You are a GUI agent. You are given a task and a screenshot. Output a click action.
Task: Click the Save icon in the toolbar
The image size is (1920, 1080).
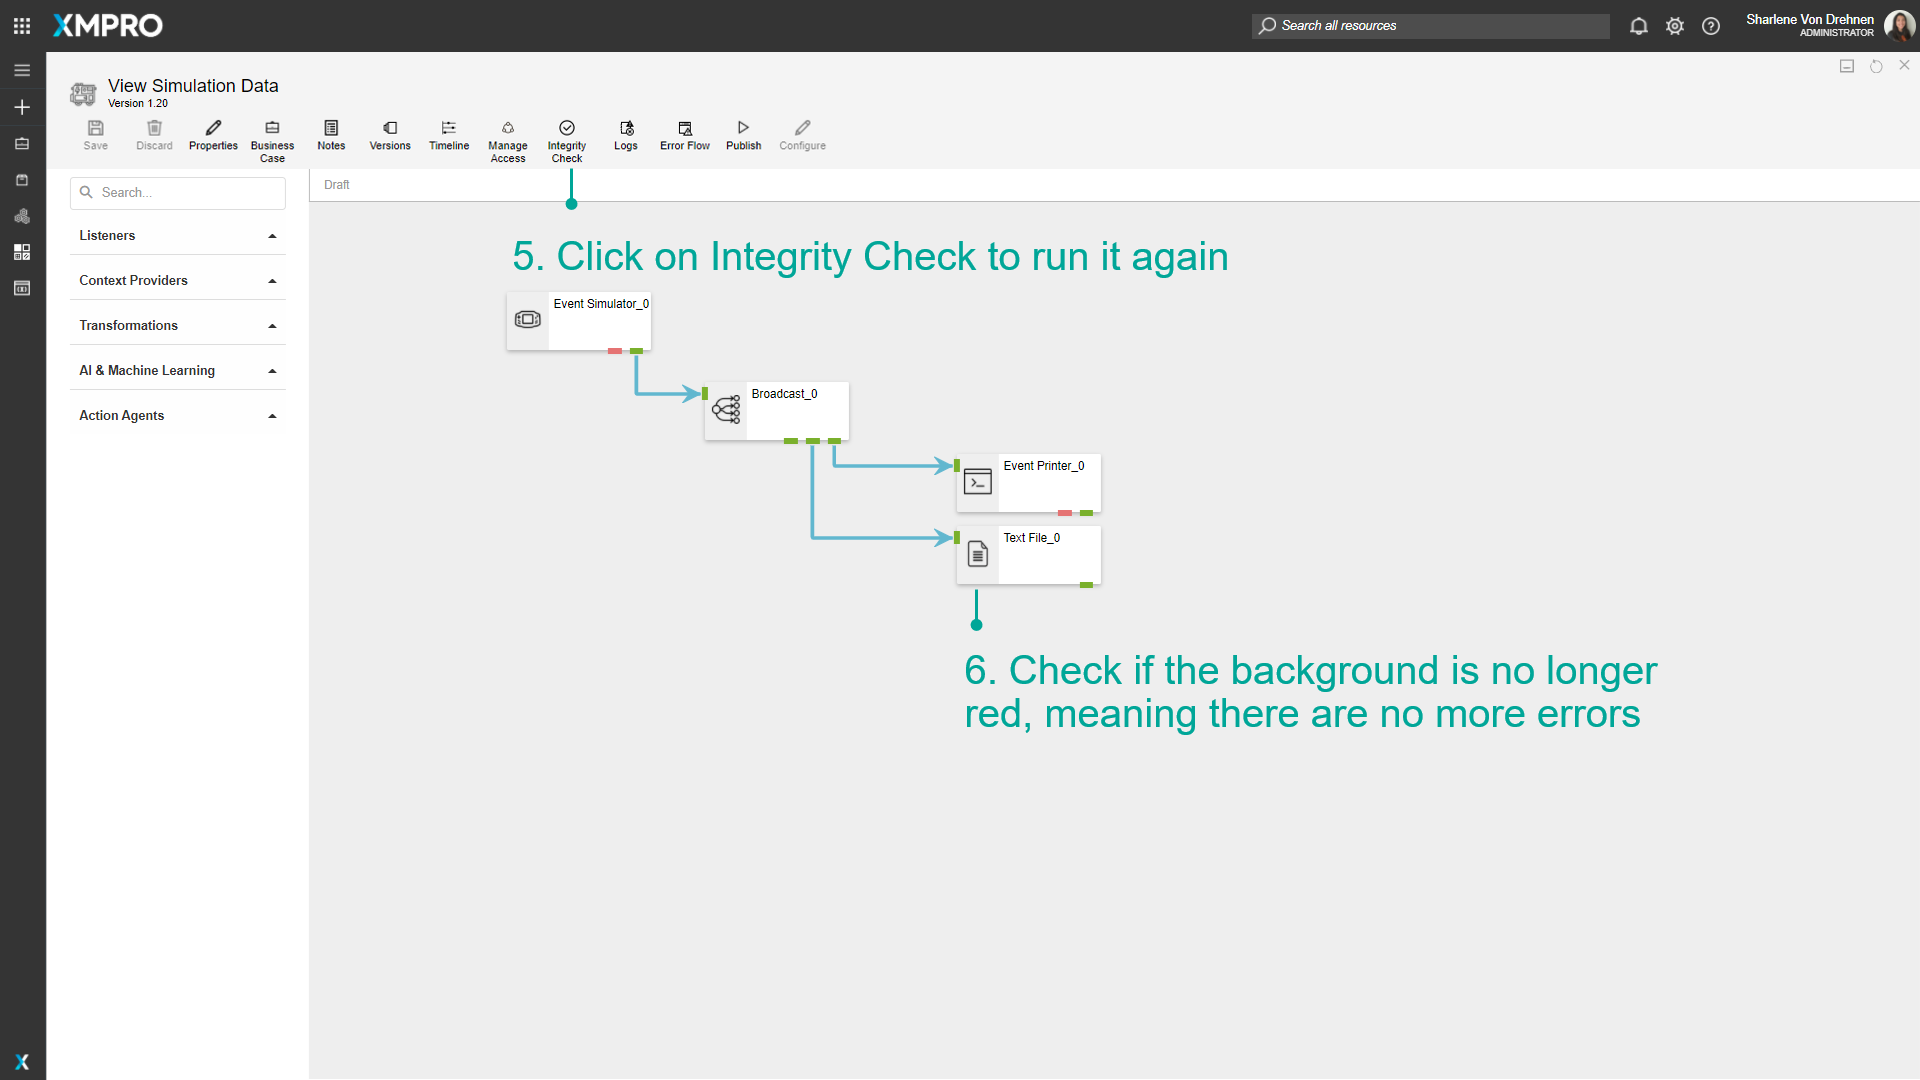[x=95, y=135]
